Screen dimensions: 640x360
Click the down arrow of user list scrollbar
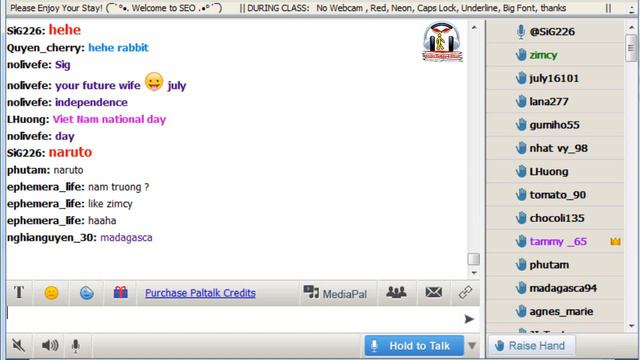(x=632, y=326)
